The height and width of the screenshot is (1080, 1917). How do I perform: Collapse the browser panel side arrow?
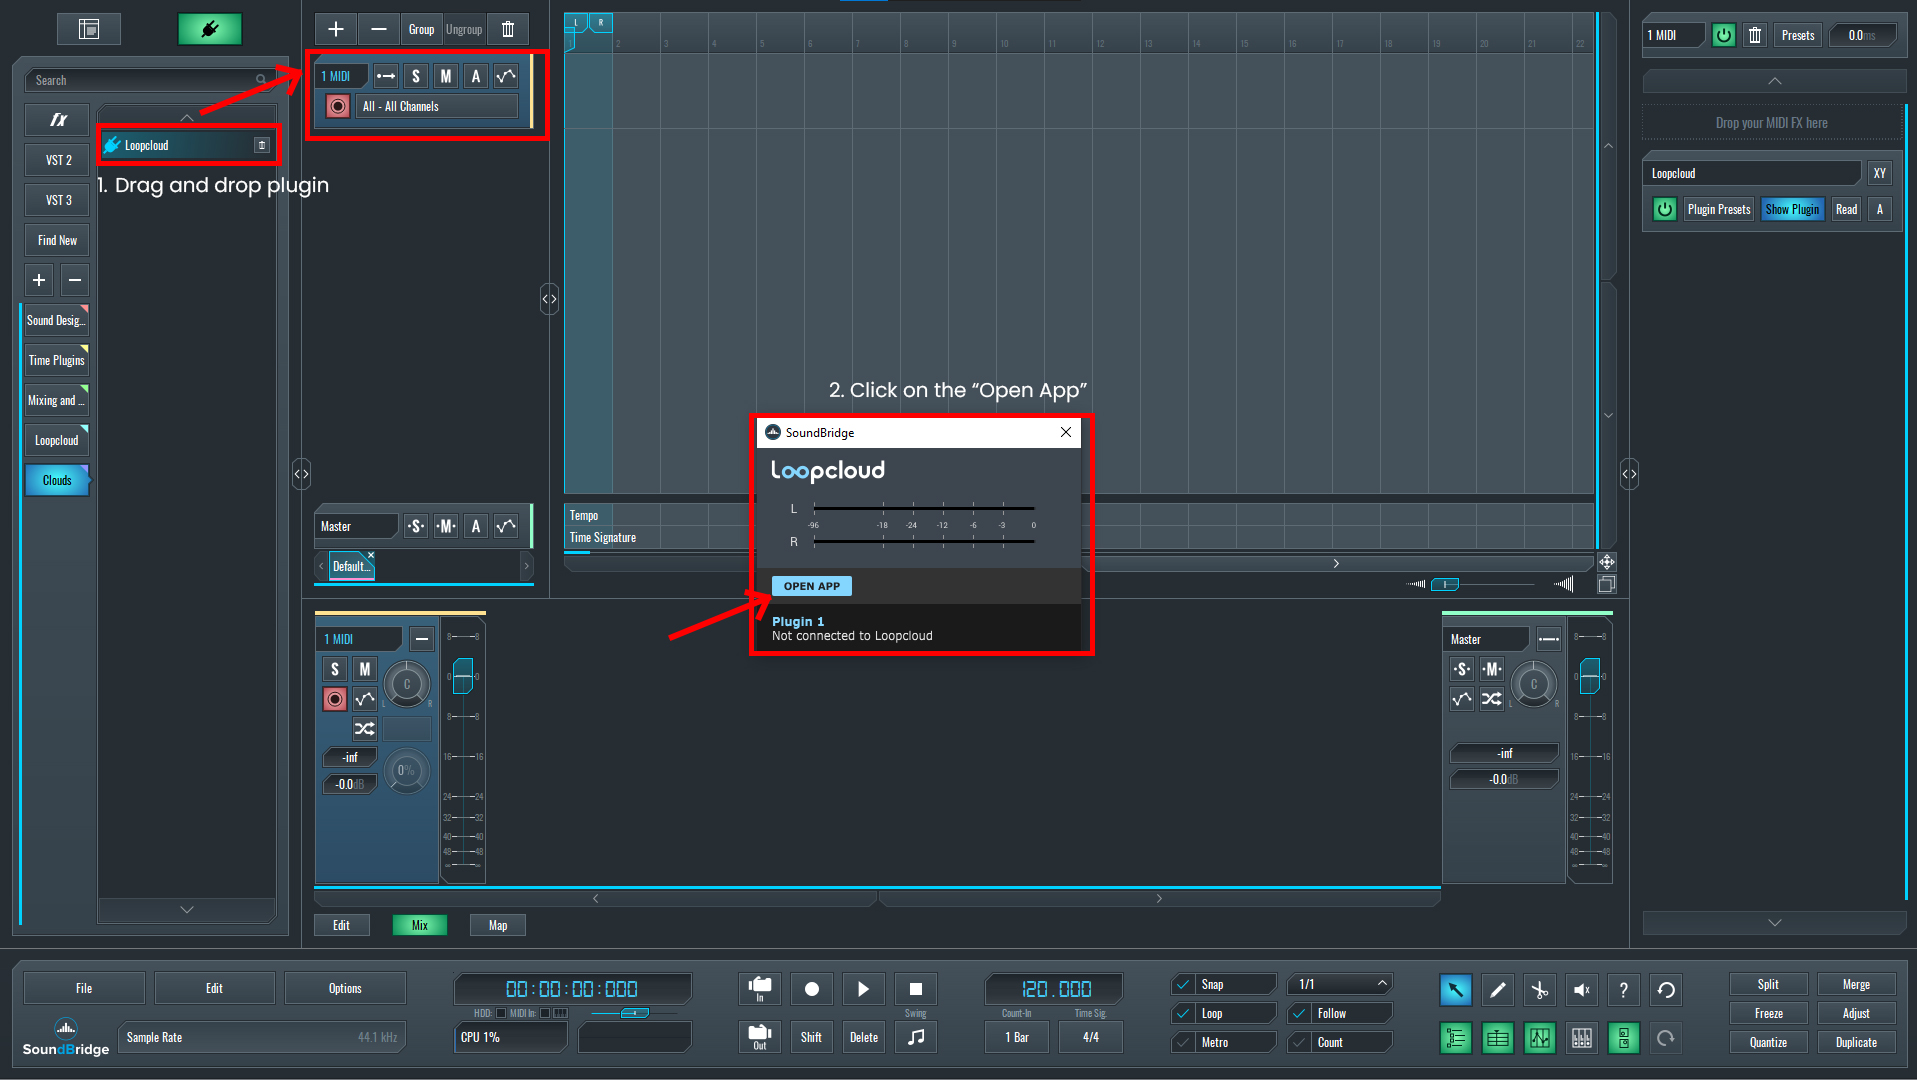(x=301, y=473)
